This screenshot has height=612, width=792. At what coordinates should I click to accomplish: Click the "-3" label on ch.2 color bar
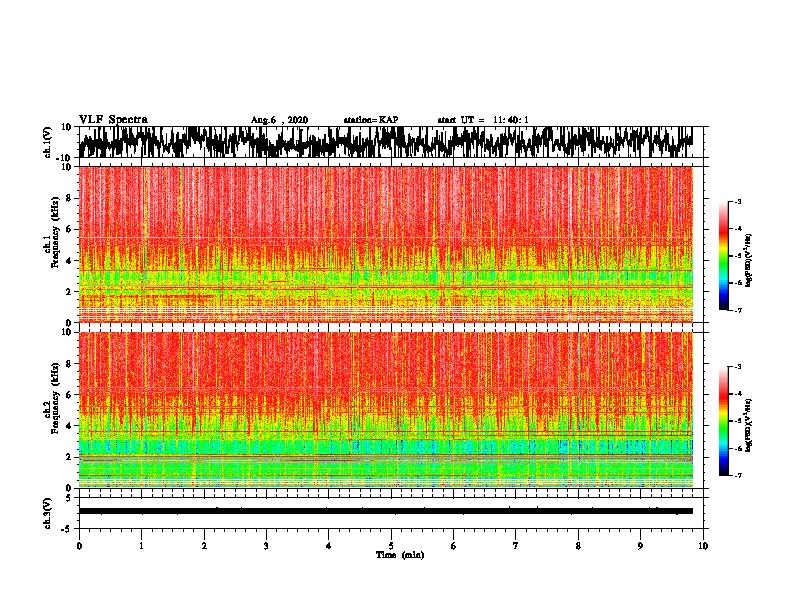737,367
